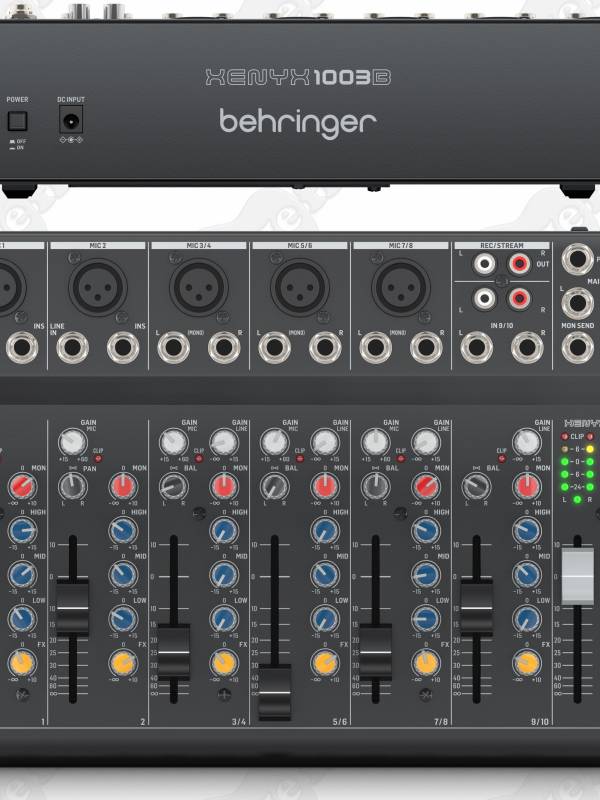600x800 pixels.
Task: Click channel 5/6 right line jack
Action: pyautogui.click(x=325, y=347)
